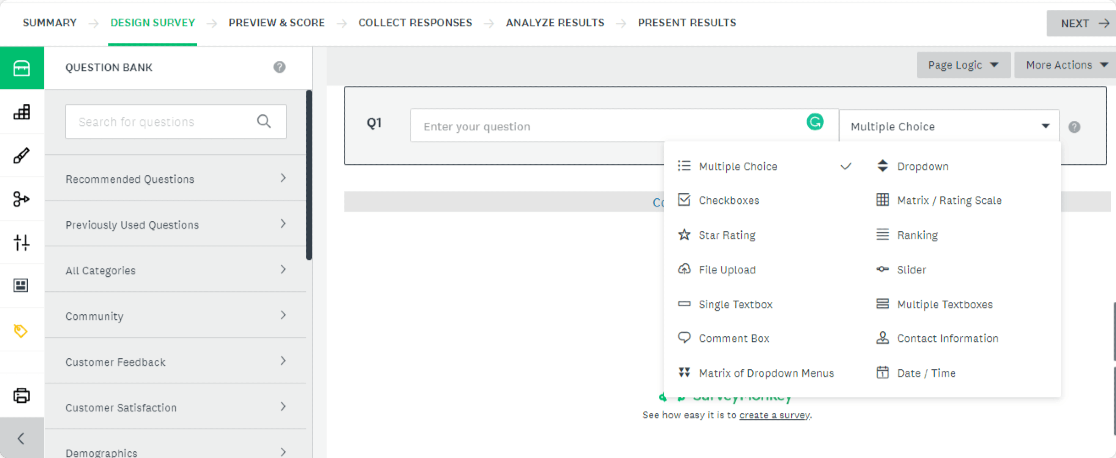Viewport: 1116px width, 458px height.
Task: Expand the Page Logic dropdown
Action: [962, 65]
